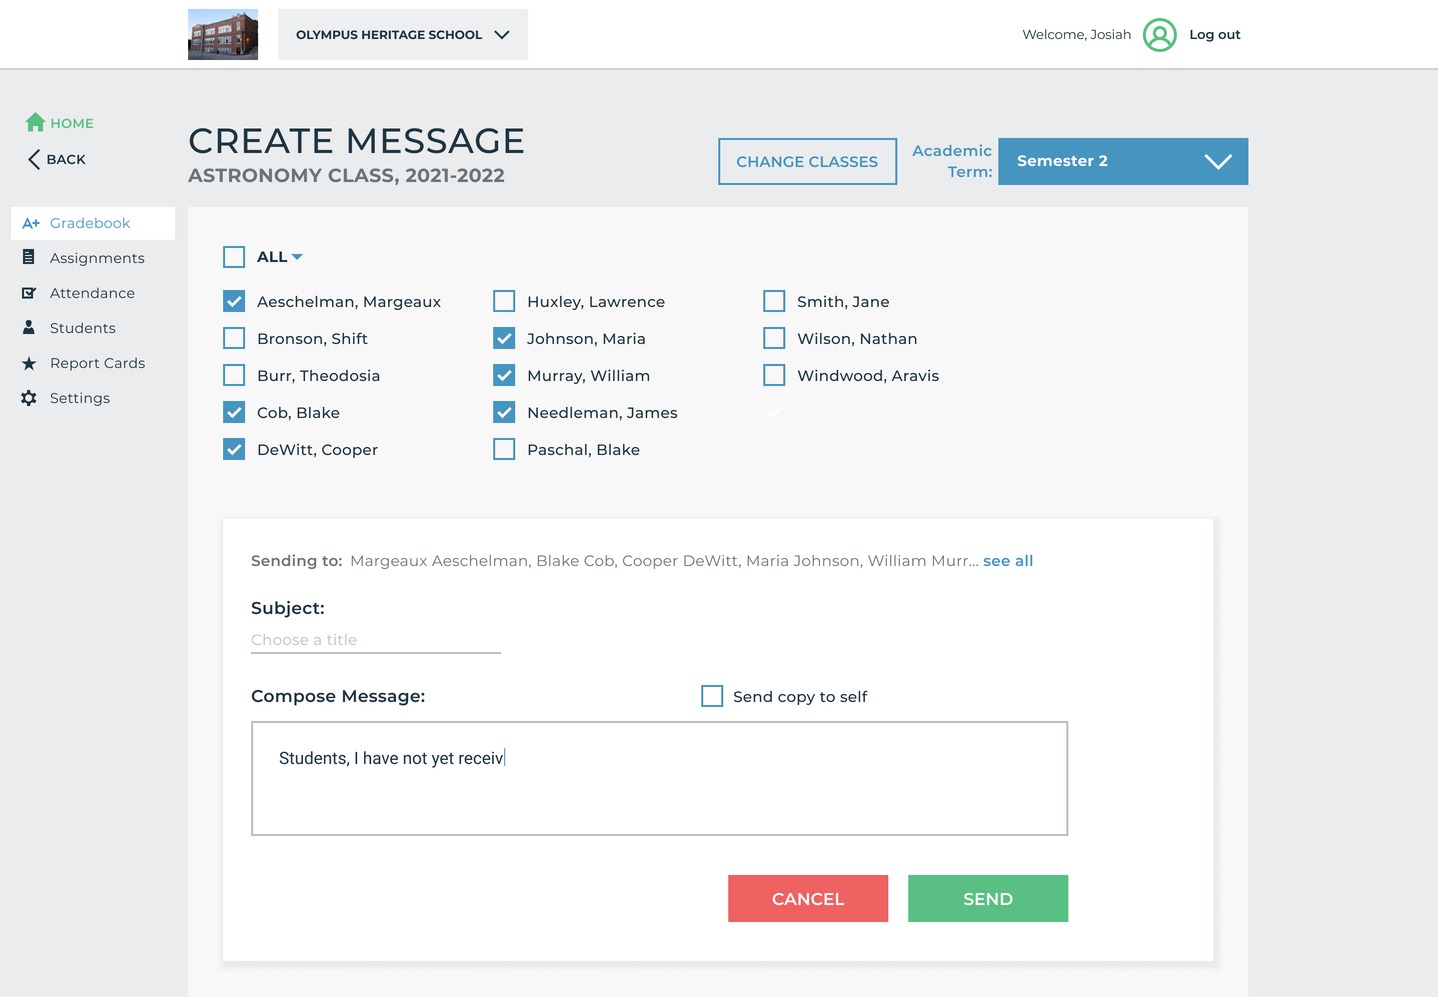Select the Gradebook A+ icon in the sidebar
The image size is (1438, 997).
point(31,223)
